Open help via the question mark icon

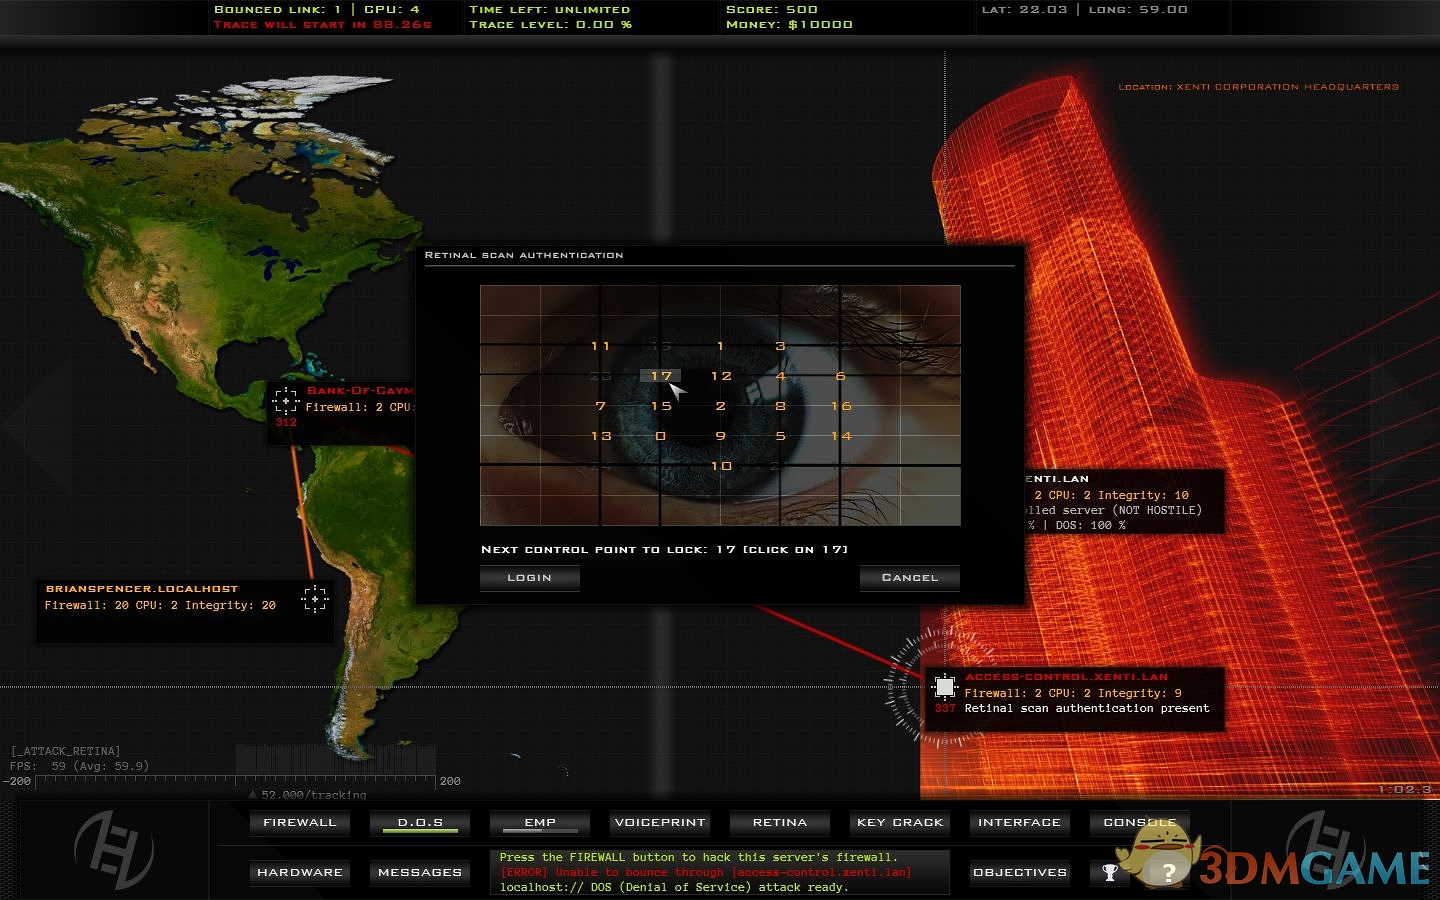[1168, 873]
